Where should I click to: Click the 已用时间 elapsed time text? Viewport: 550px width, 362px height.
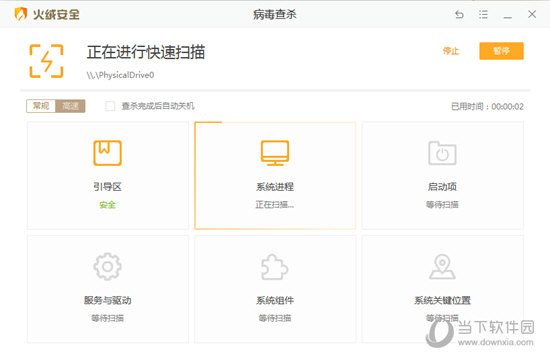(x=487, y=107)
